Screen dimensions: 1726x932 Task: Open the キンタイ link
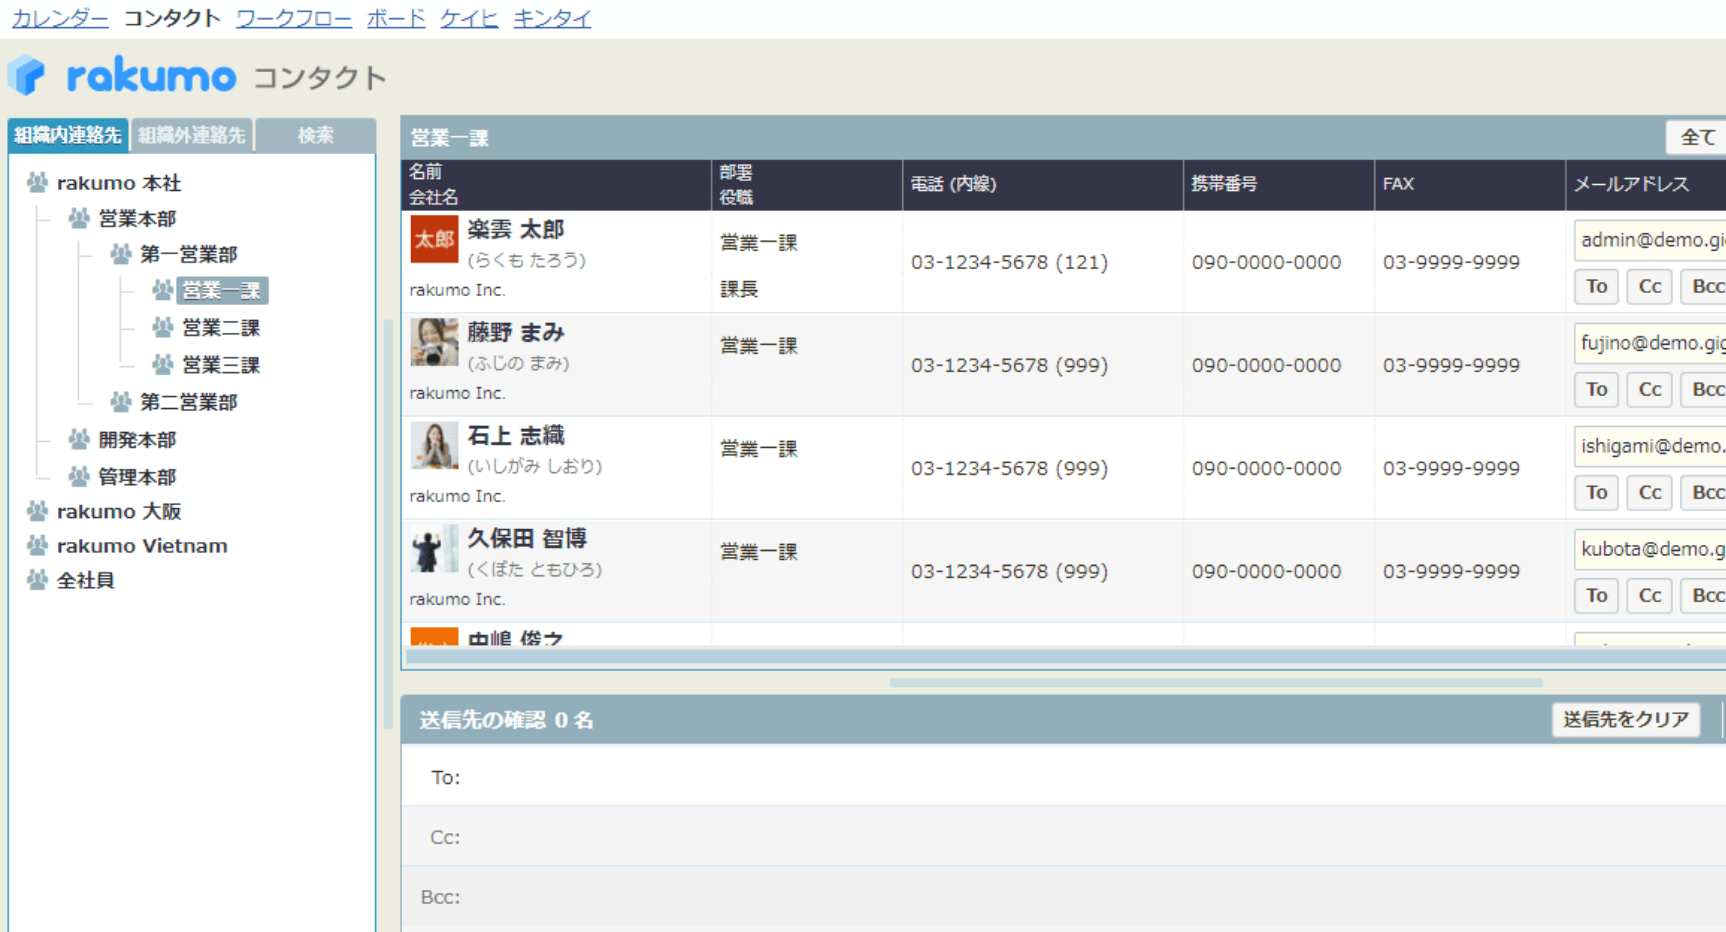click(552, 18)
